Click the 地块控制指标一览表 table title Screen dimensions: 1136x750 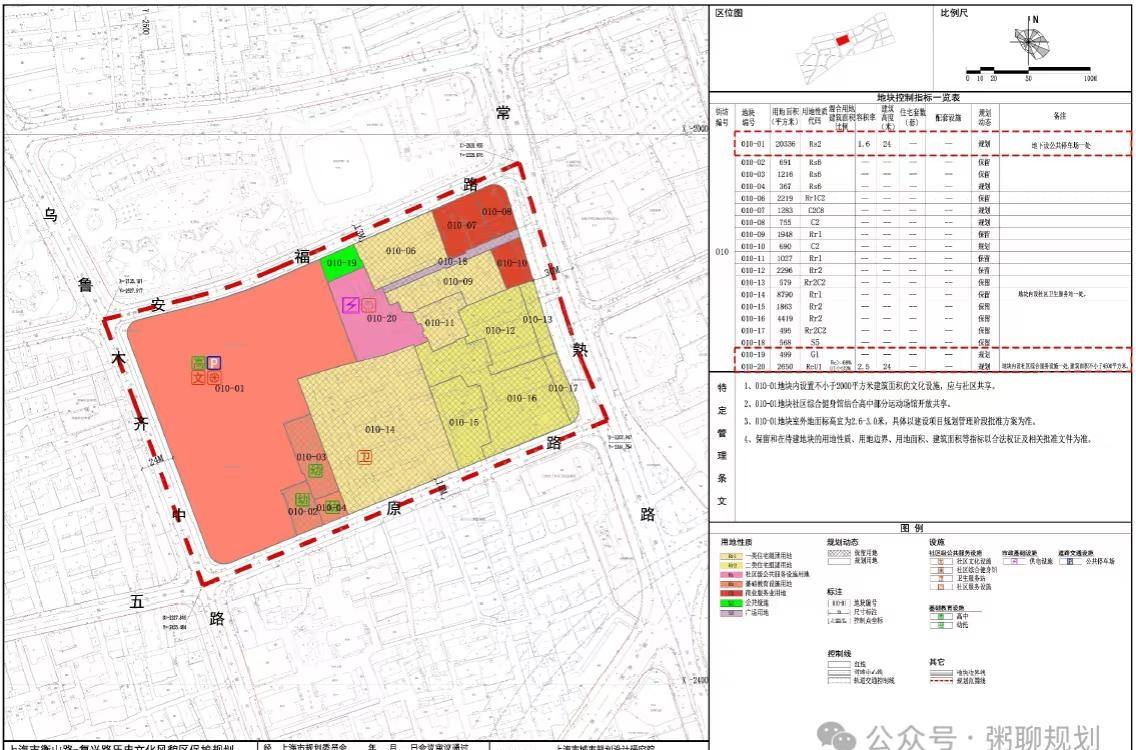(x=918, y=98)
